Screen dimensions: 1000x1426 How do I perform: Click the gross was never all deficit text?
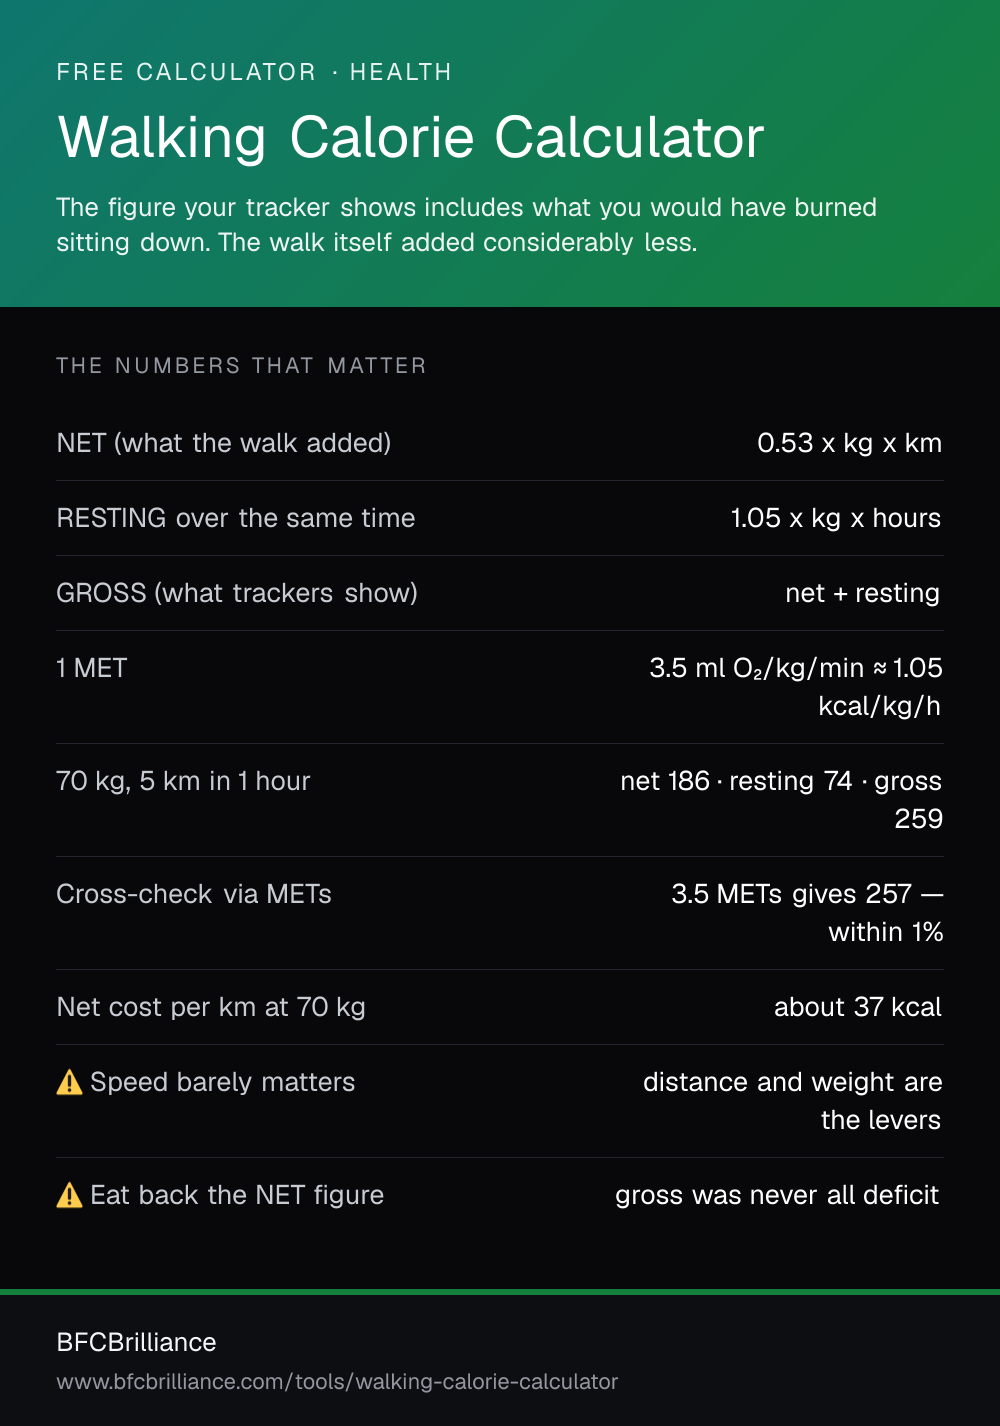tap(777, 1195)
